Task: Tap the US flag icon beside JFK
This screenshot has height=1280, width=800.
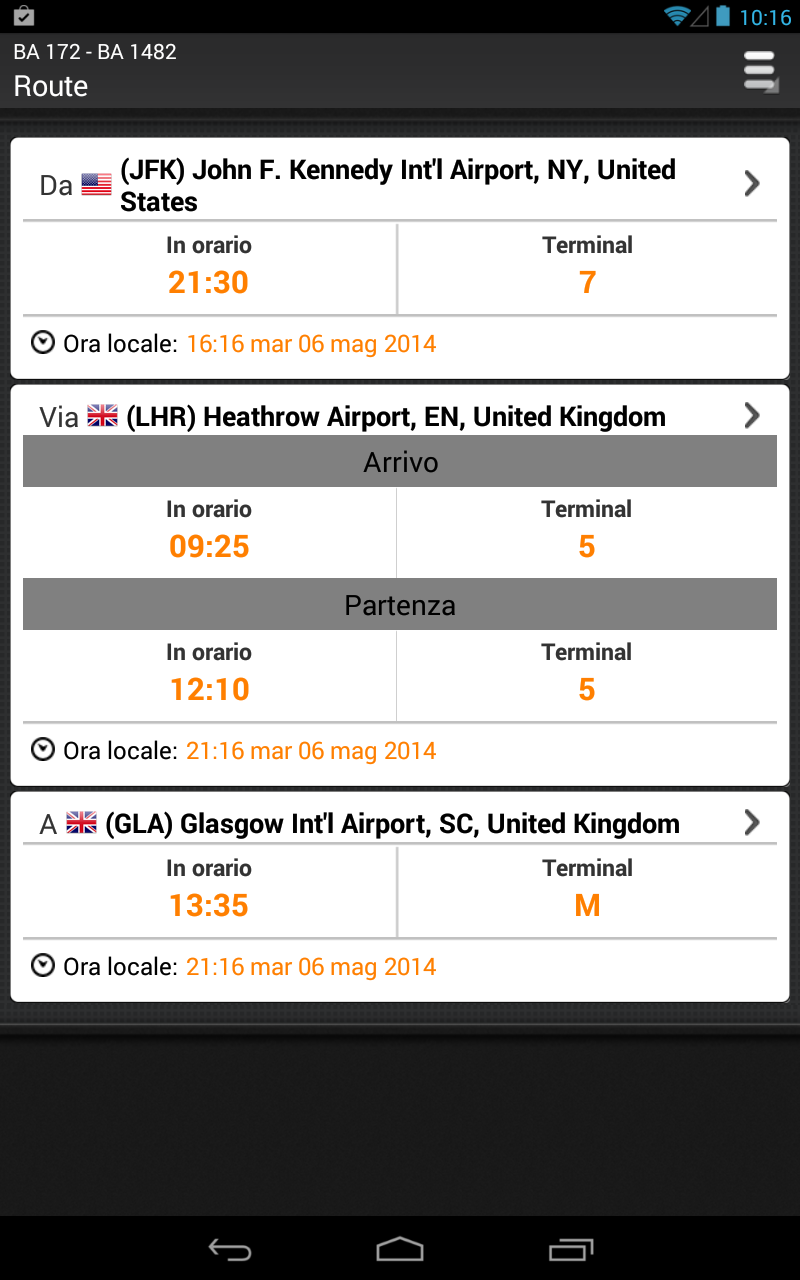Action: [96, 185]
